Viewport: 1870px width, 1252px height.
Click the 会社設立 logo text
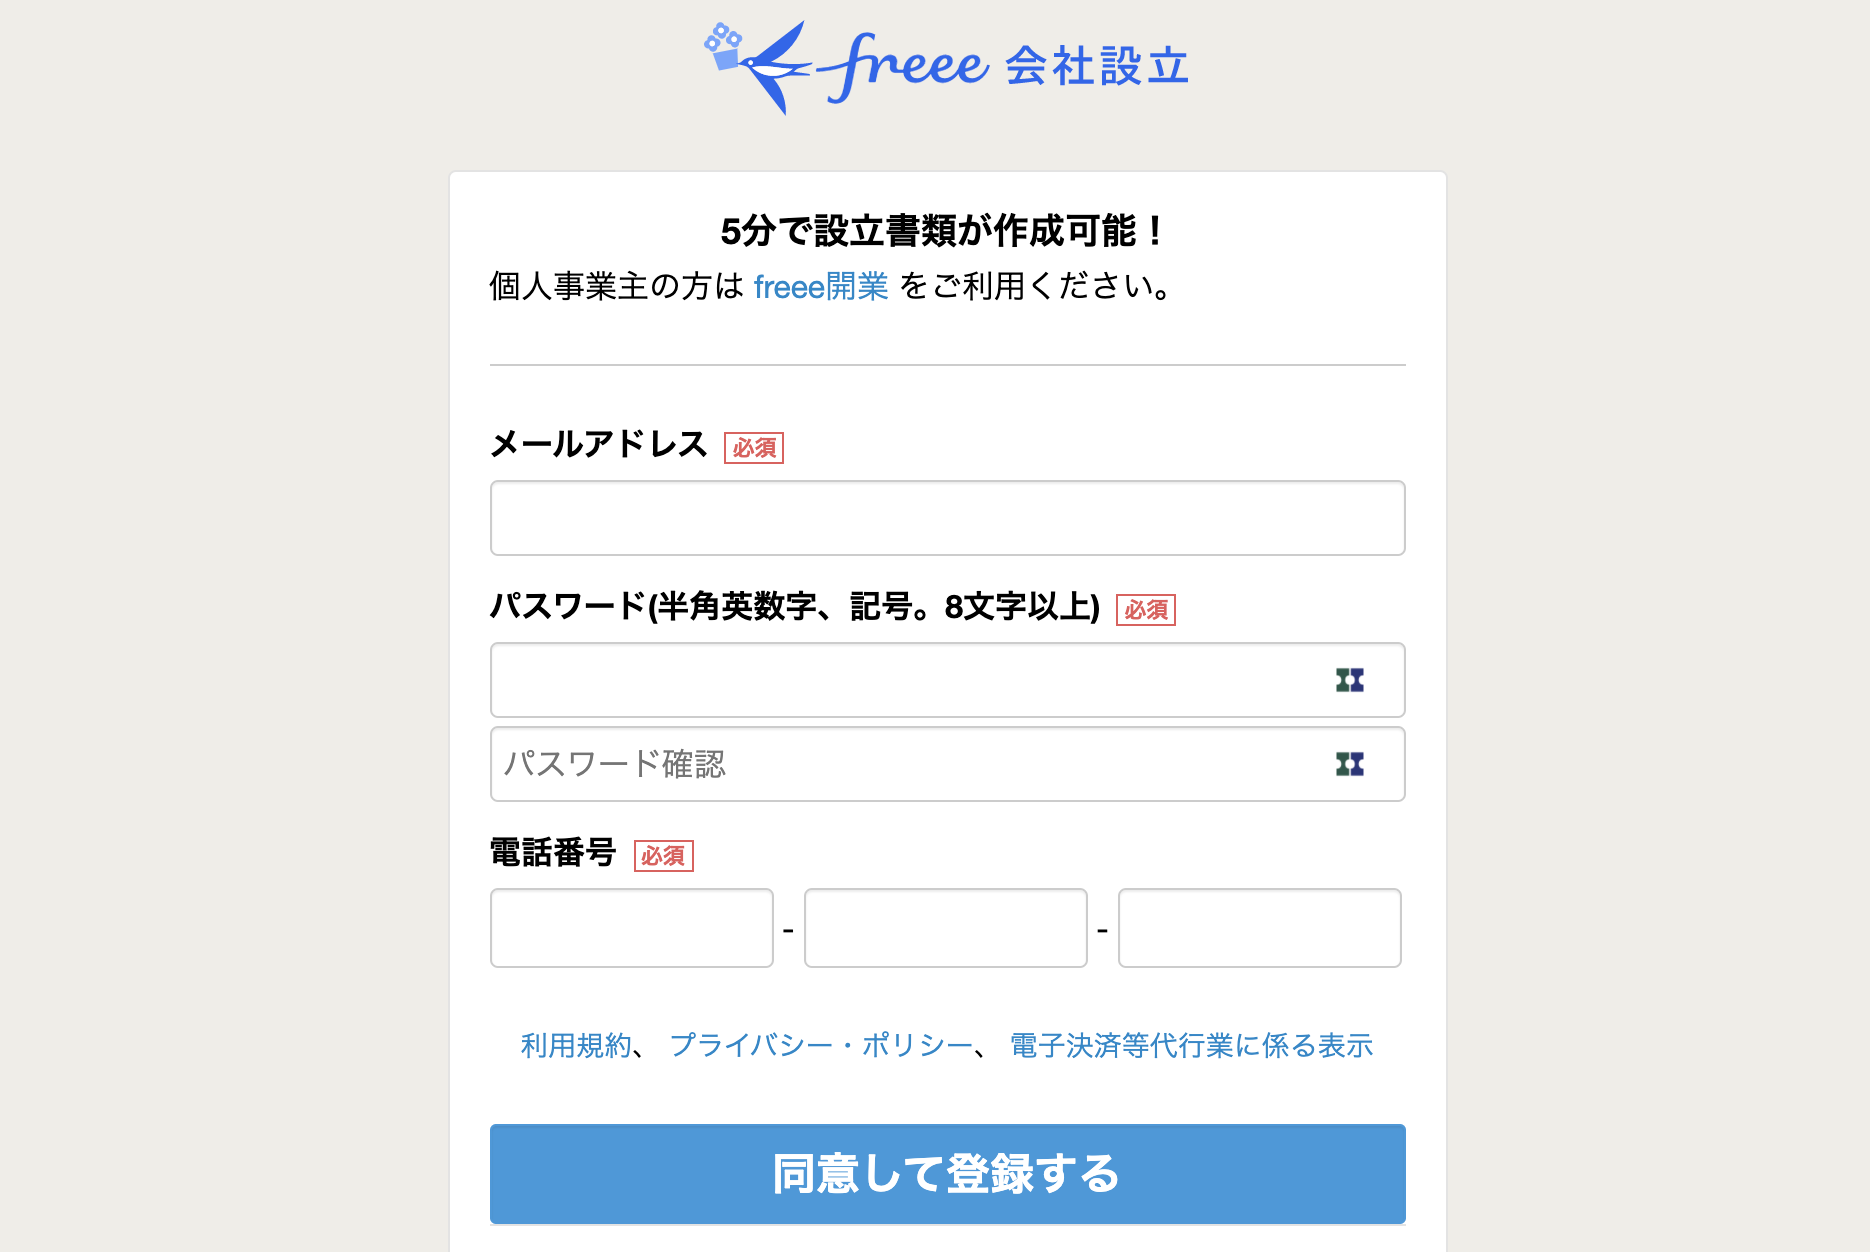coord(1096,67)
